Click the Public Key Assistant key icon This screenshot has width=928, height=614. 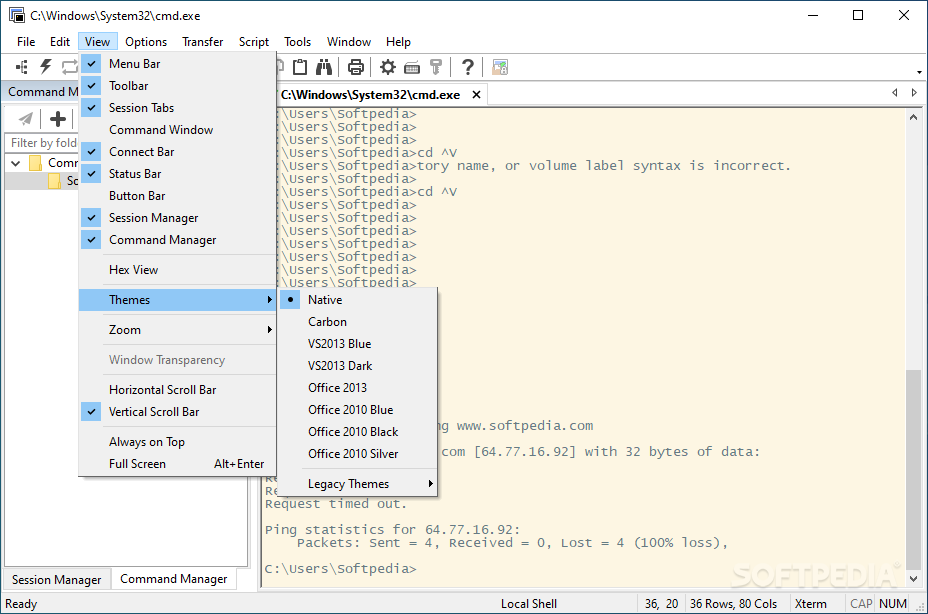[x=436, y=67]
